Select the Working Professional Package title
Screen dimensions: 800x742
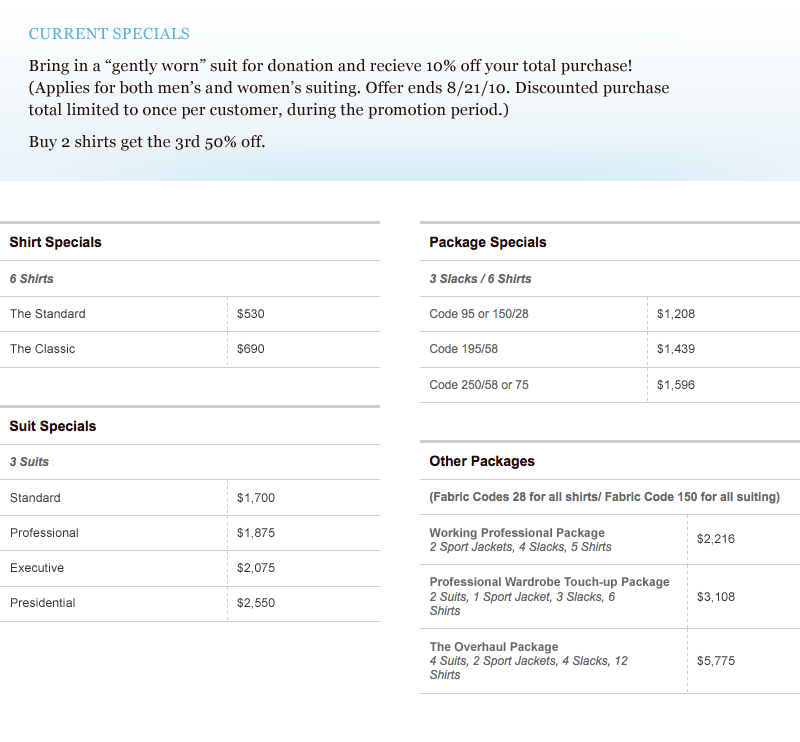pos(517,533)
